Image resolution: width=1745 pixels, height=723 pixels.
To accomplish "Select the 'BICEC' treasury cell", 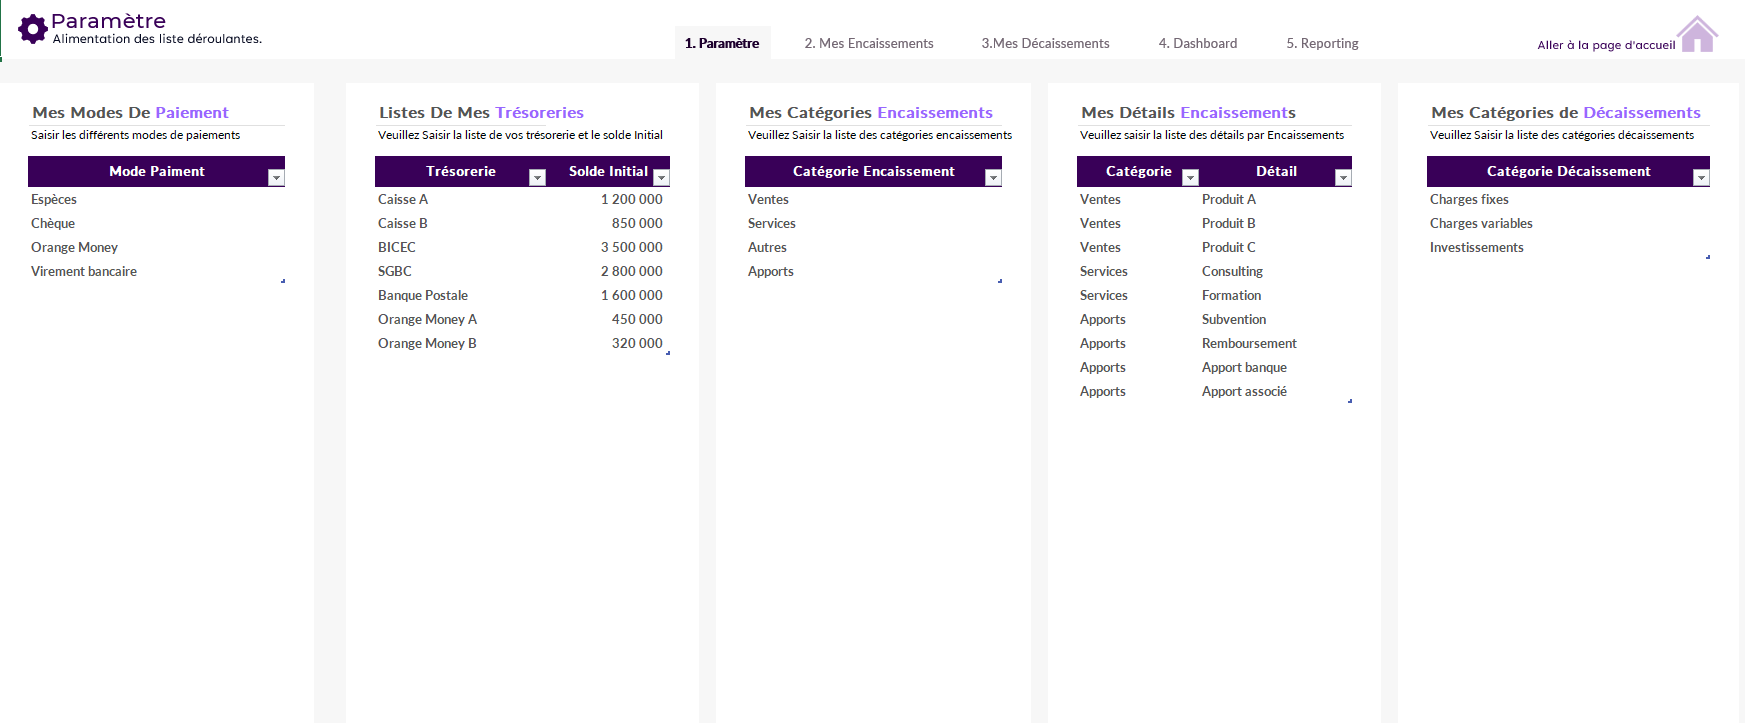I will tap(461, 247).
